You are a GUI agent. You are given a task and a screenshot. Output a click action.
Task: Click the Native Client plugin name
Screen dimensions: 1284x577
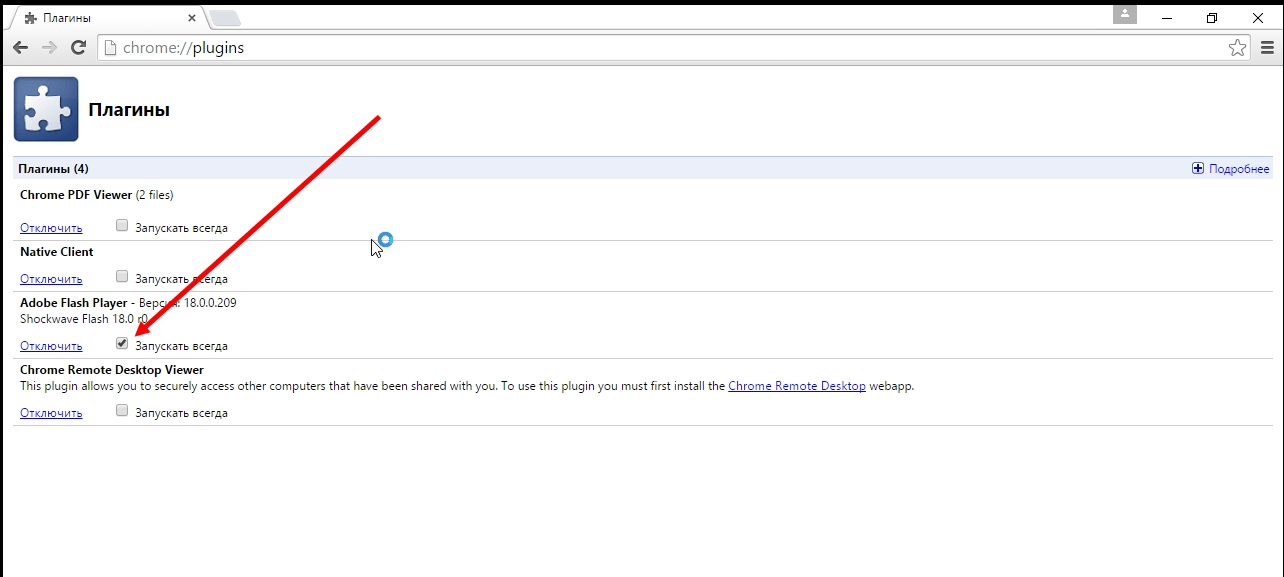point(57,252)
